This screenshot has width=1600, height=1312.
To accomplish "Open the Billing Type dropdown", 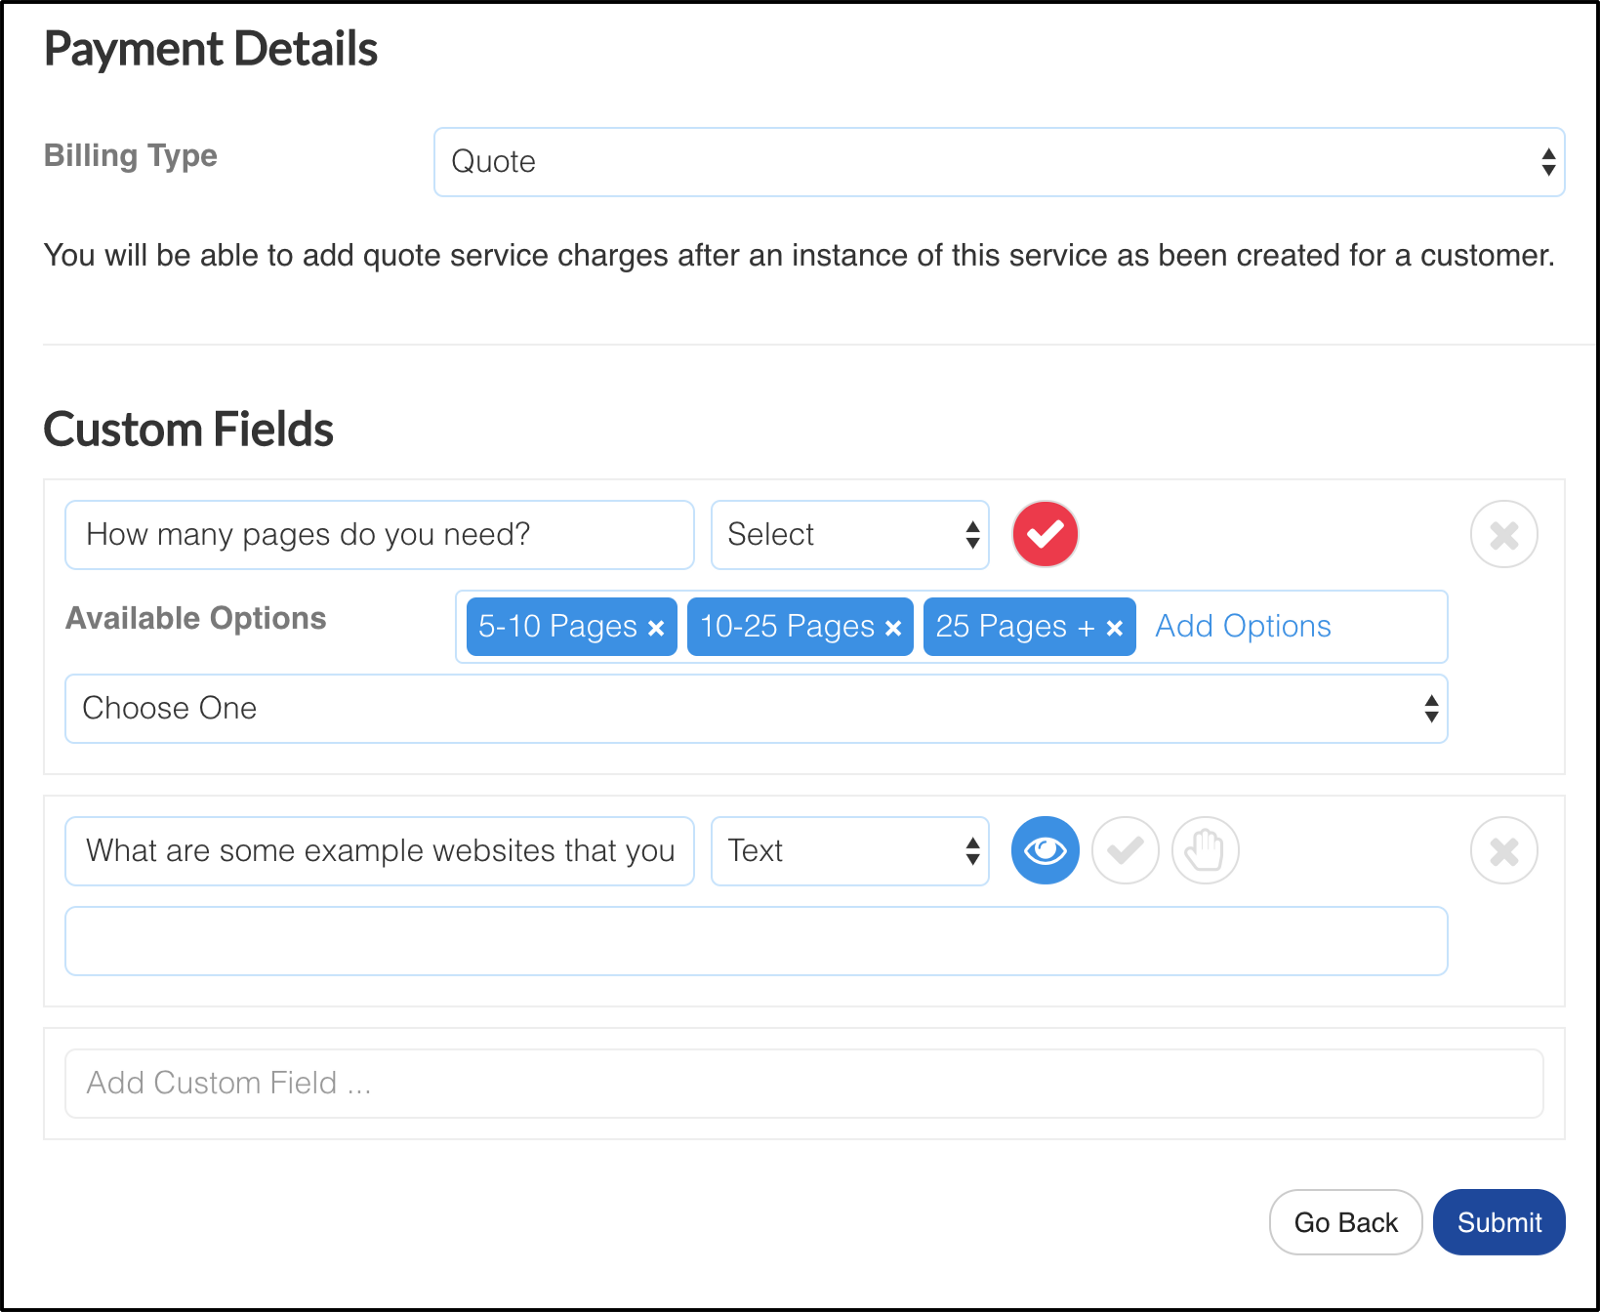I will [998, 162].
